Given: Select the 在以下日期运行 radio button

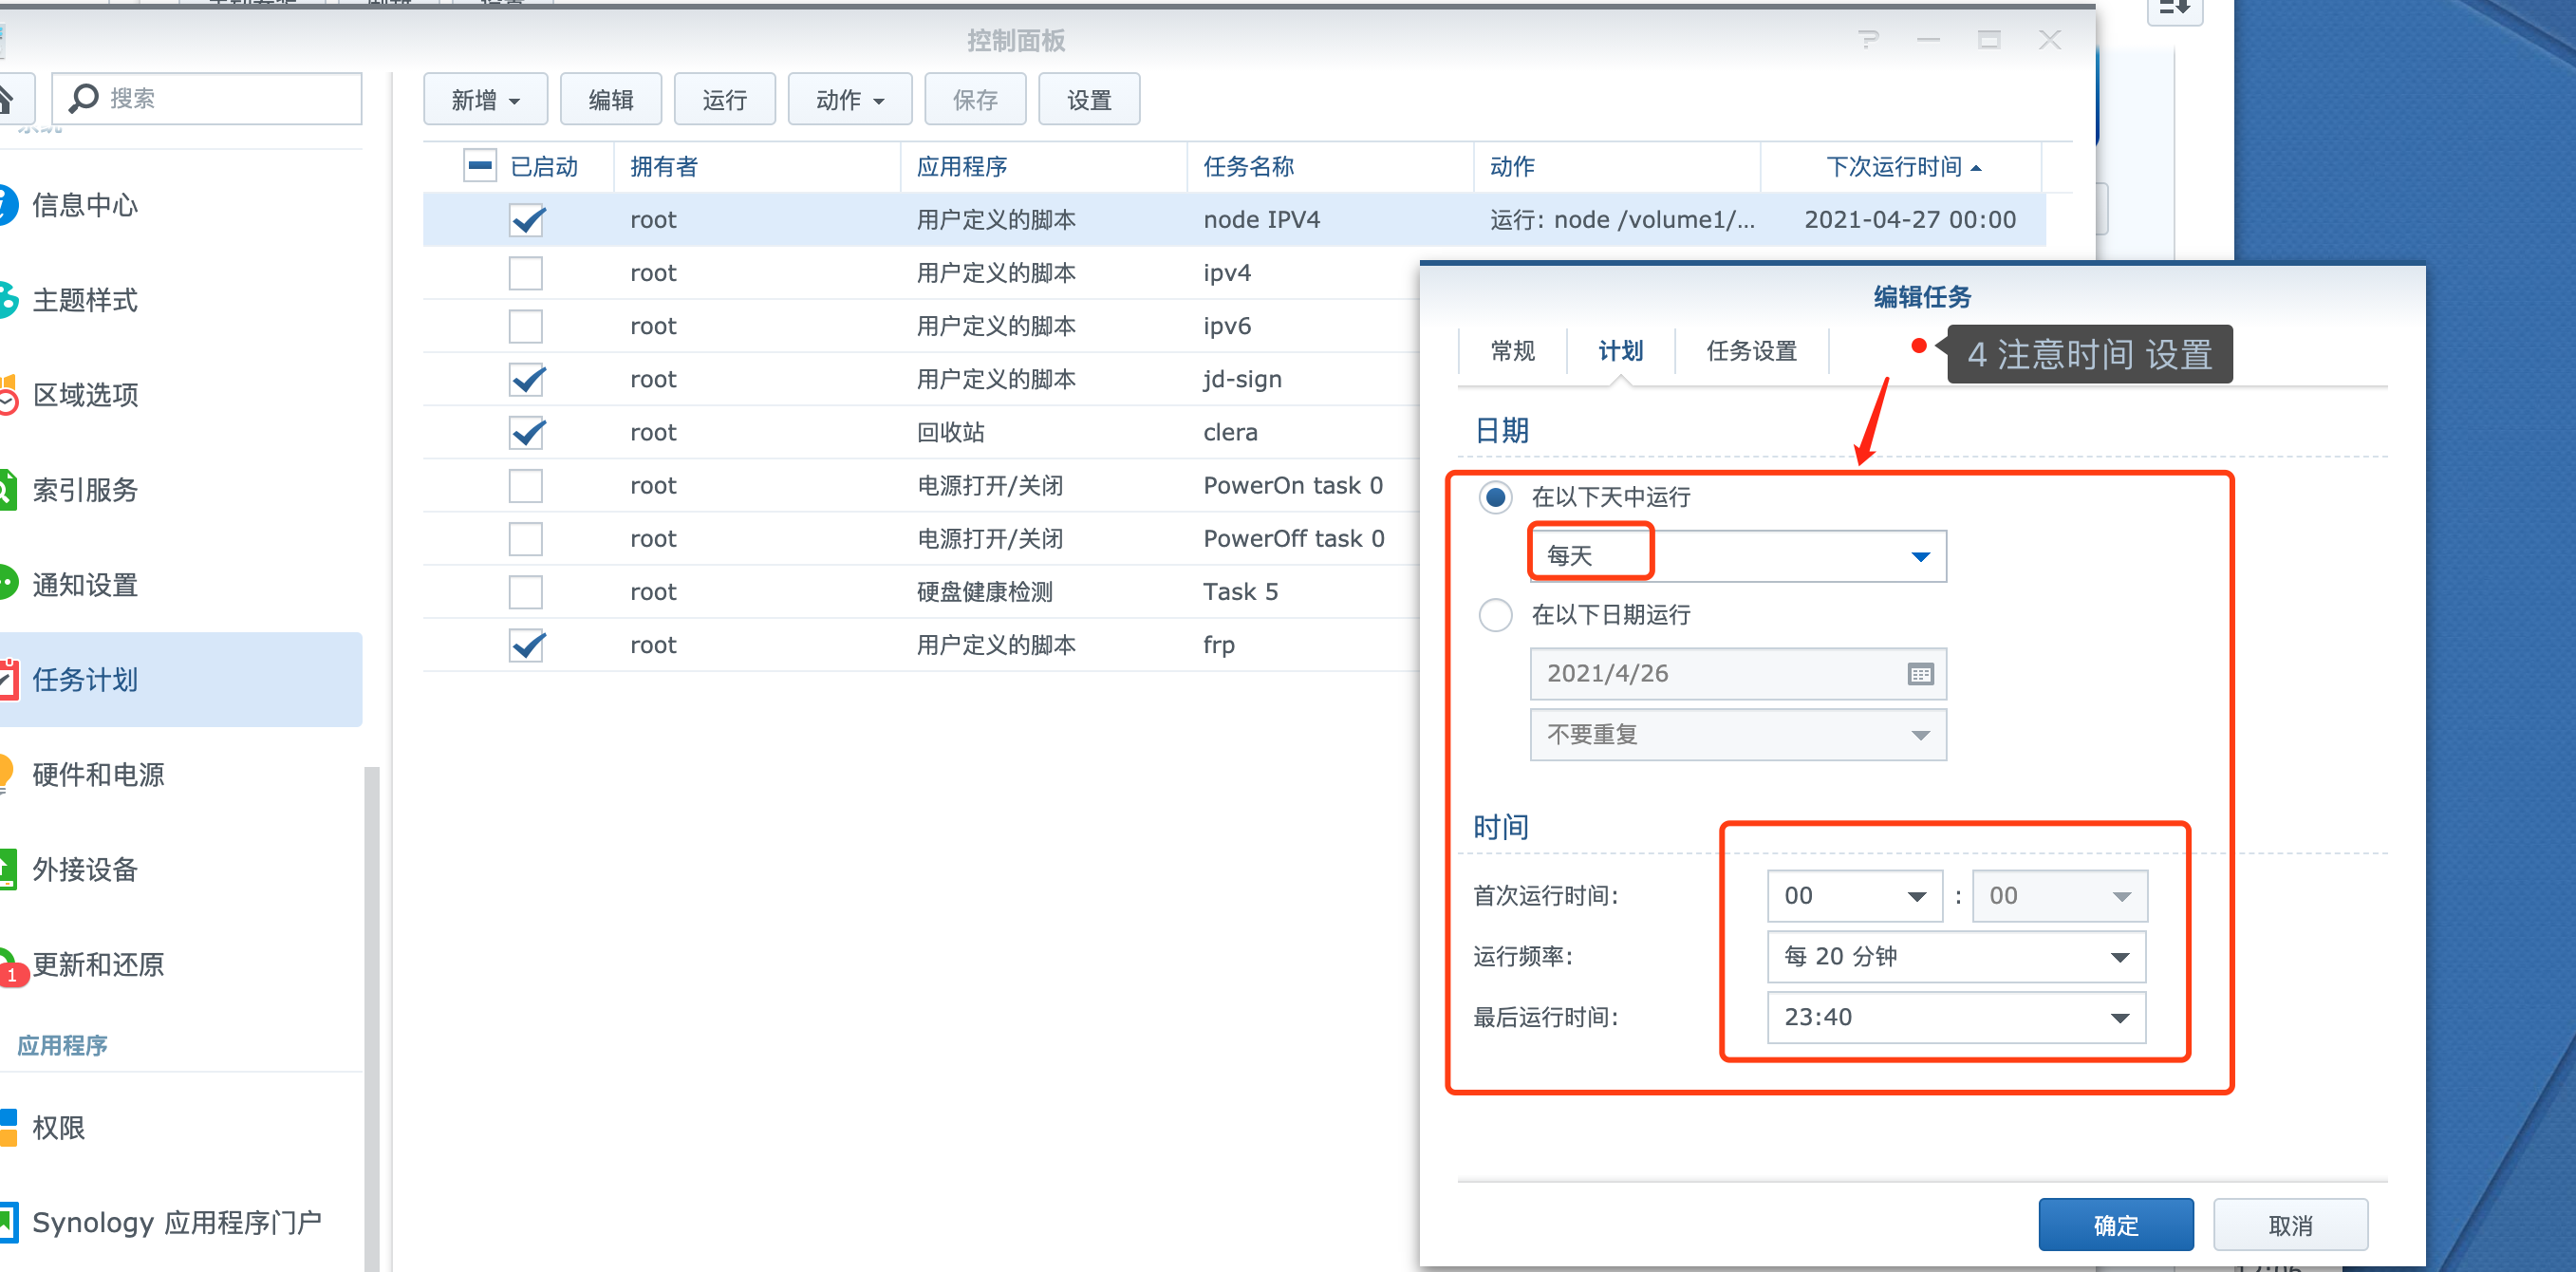Looking at the screenshot, I should point(1495,615).
